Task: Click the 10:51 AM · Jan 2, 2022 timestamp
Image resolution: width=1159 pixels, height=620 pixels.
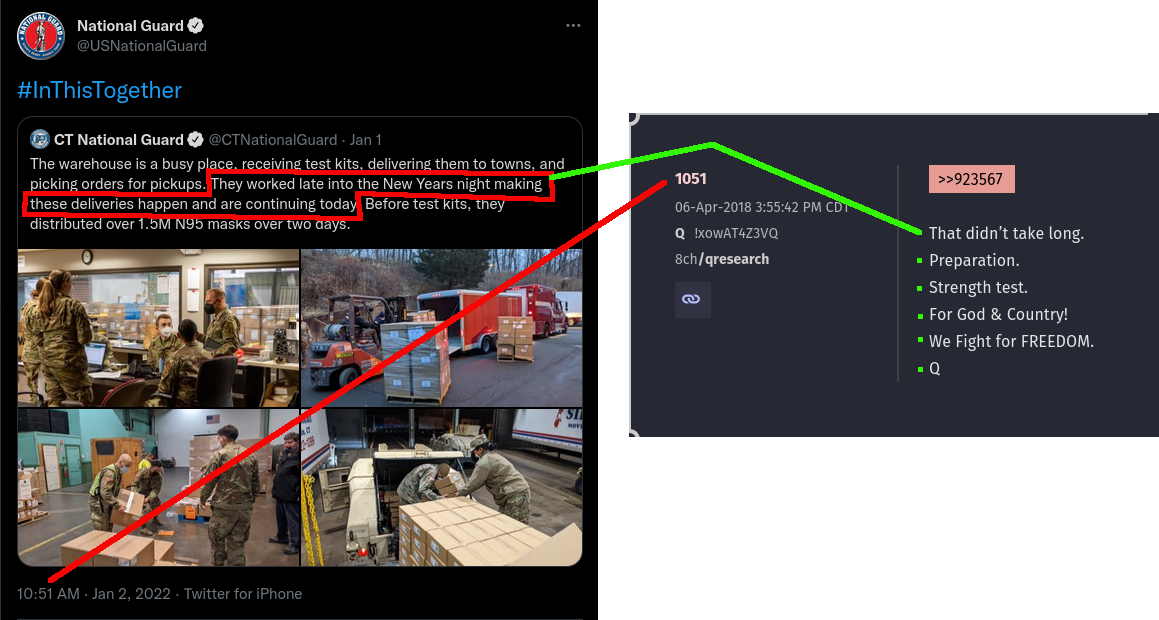Action: coord(94,593)
